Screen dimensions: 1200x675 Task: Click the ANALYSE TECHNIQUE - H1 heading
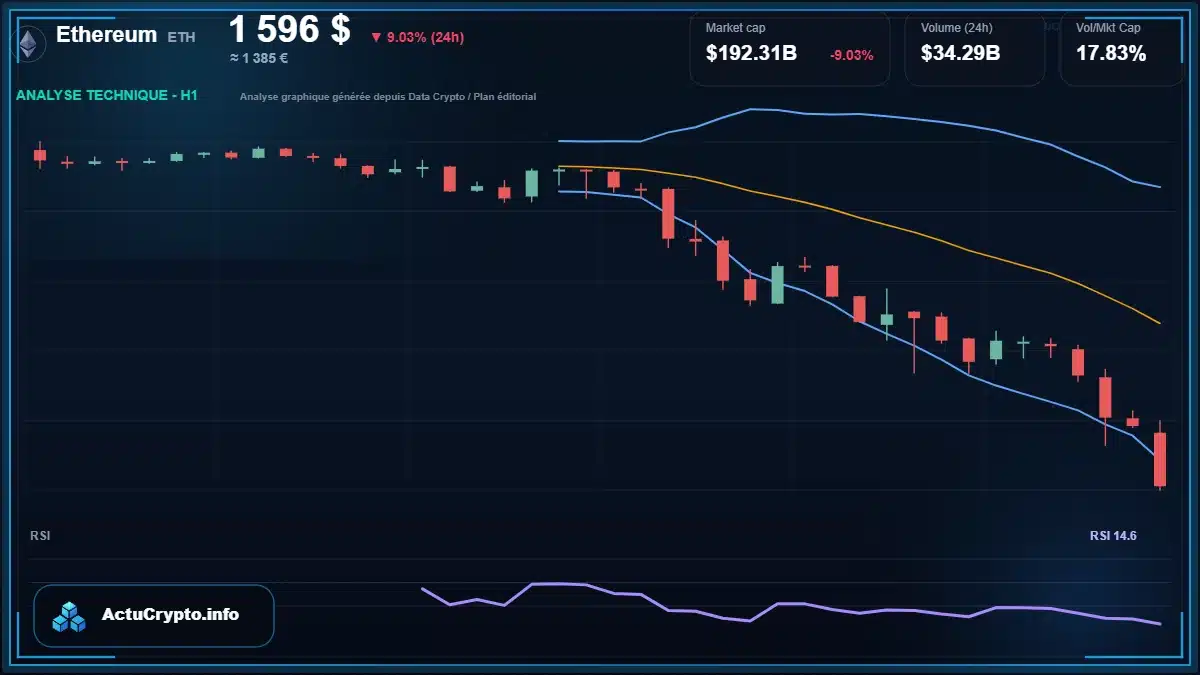[x=107, y=95]
